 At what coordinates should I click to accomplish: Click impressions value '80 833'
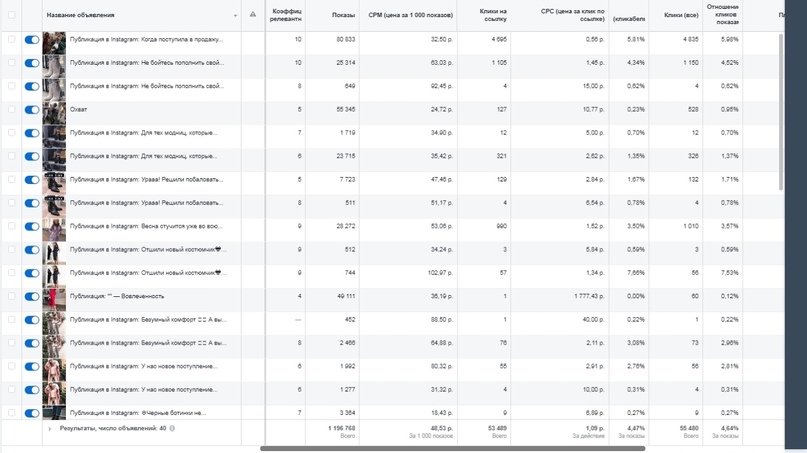[345, 39]
